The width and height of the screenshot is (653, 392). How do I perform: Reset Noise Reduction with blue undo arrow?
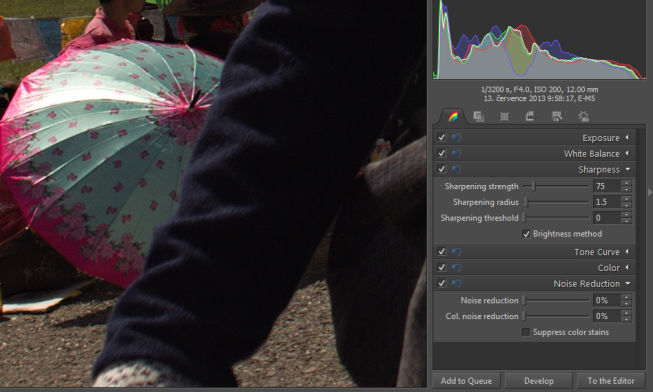(x=456, y=283)
